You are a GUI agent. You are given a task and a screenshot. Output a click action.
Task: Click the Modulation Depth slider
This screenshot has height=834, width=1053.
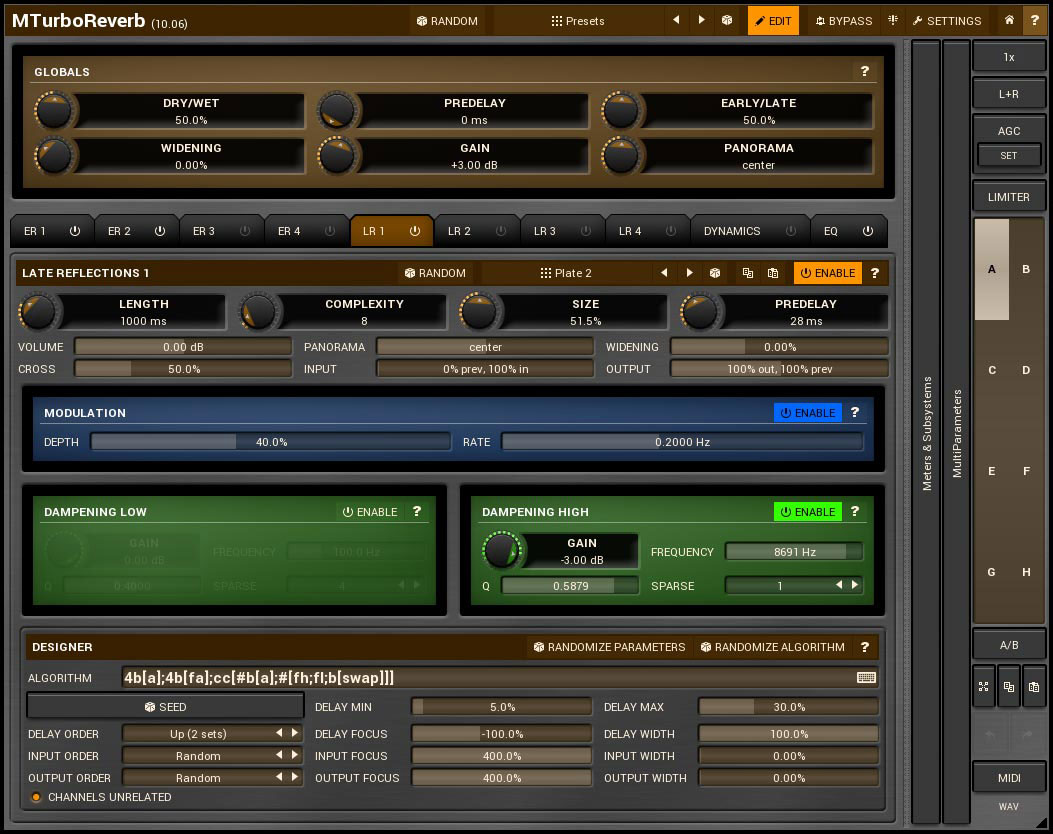270,441
